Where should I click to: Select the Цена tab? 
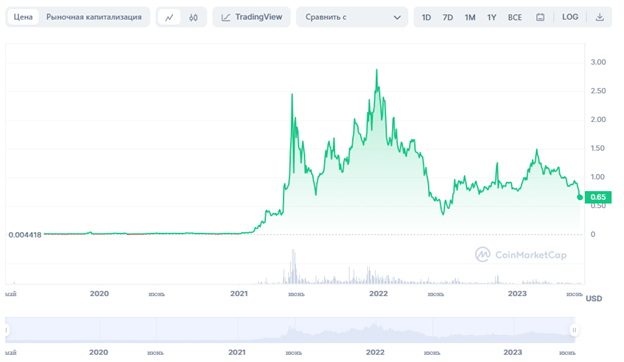[x=23, y=17]
